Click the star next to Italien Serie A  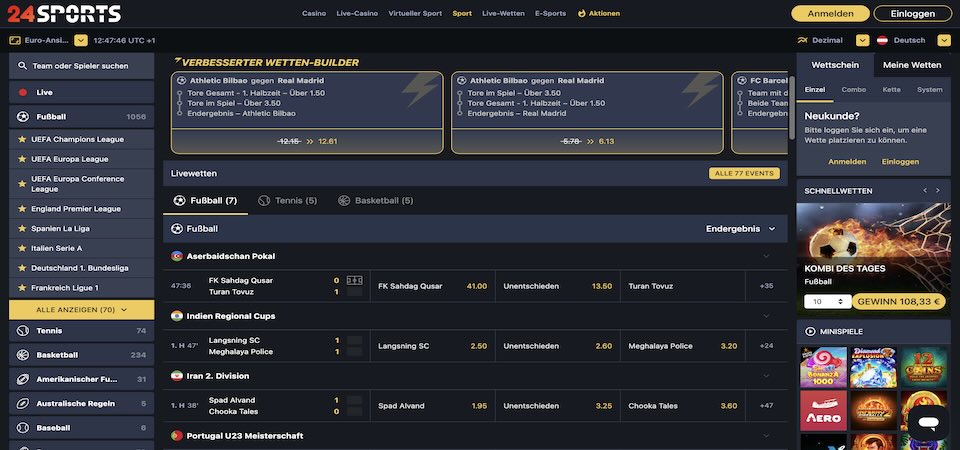(22, 249)
